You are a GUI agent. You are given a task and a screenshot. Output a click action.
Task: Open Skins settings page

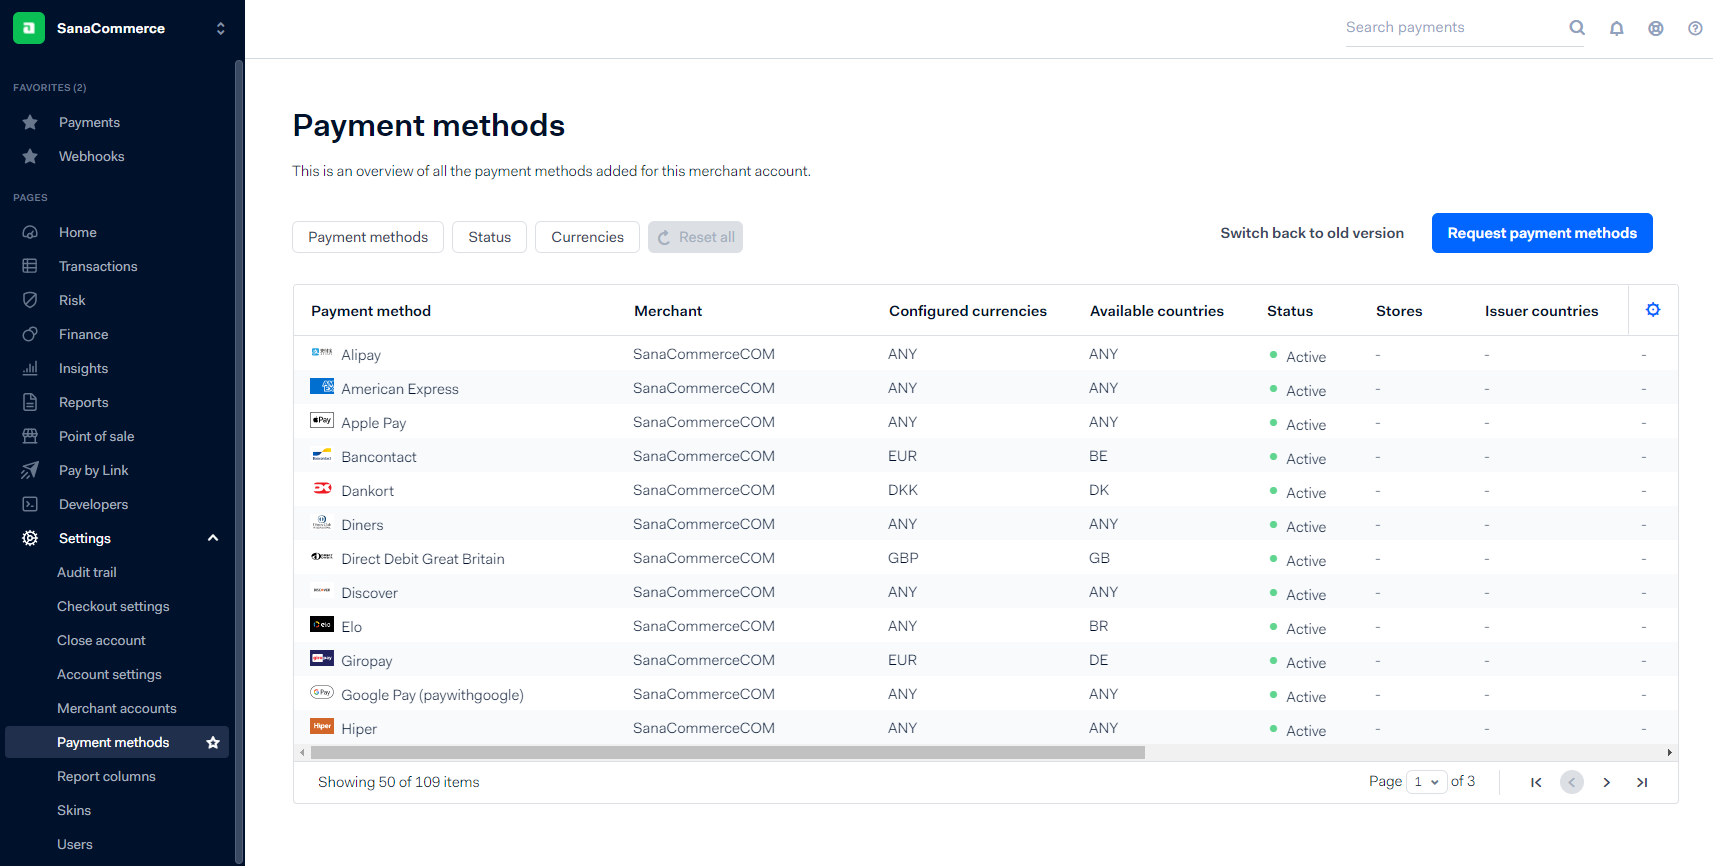[74, 810]
